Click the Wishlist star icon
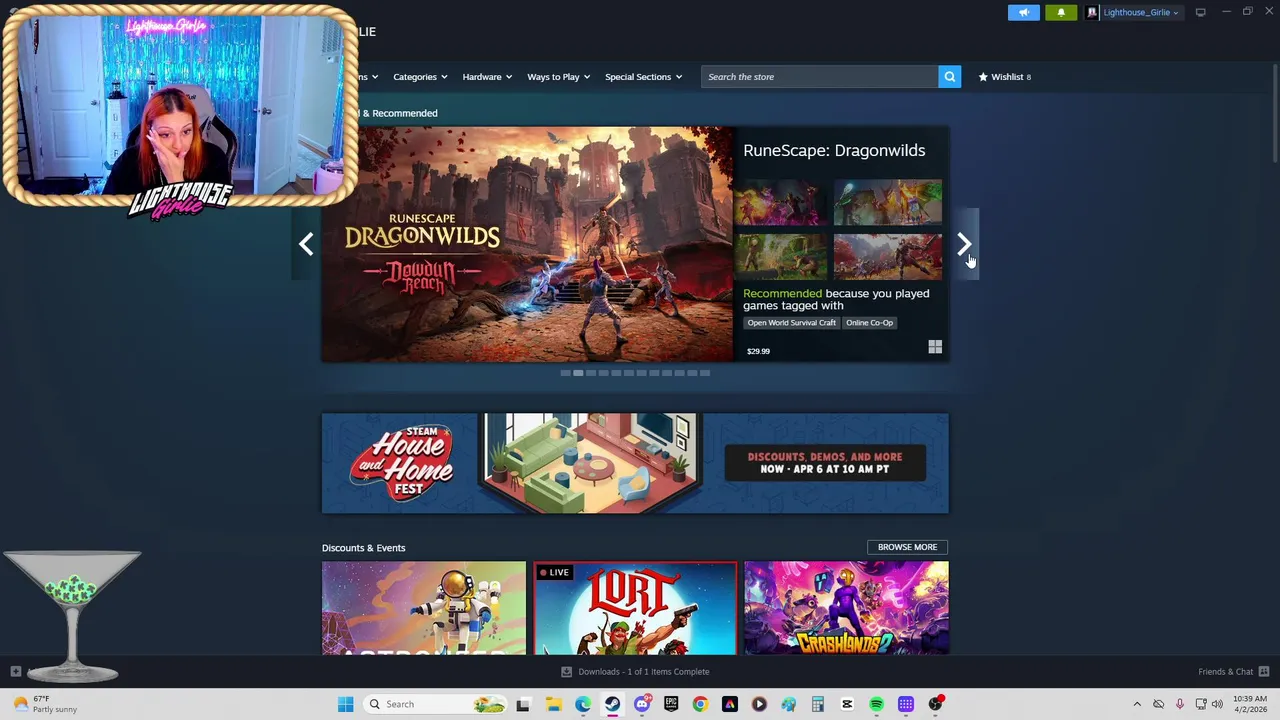 [983, 76]
